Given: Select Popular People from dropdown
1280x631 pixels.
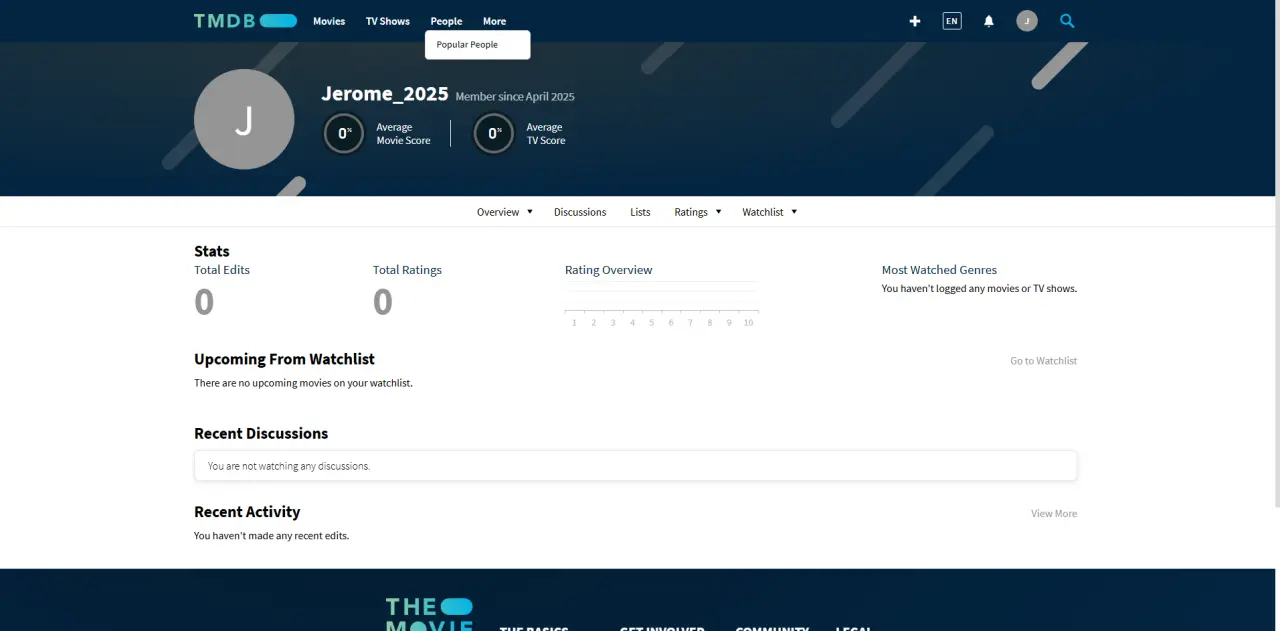Looking at the screenshot, I should (467, 45).
